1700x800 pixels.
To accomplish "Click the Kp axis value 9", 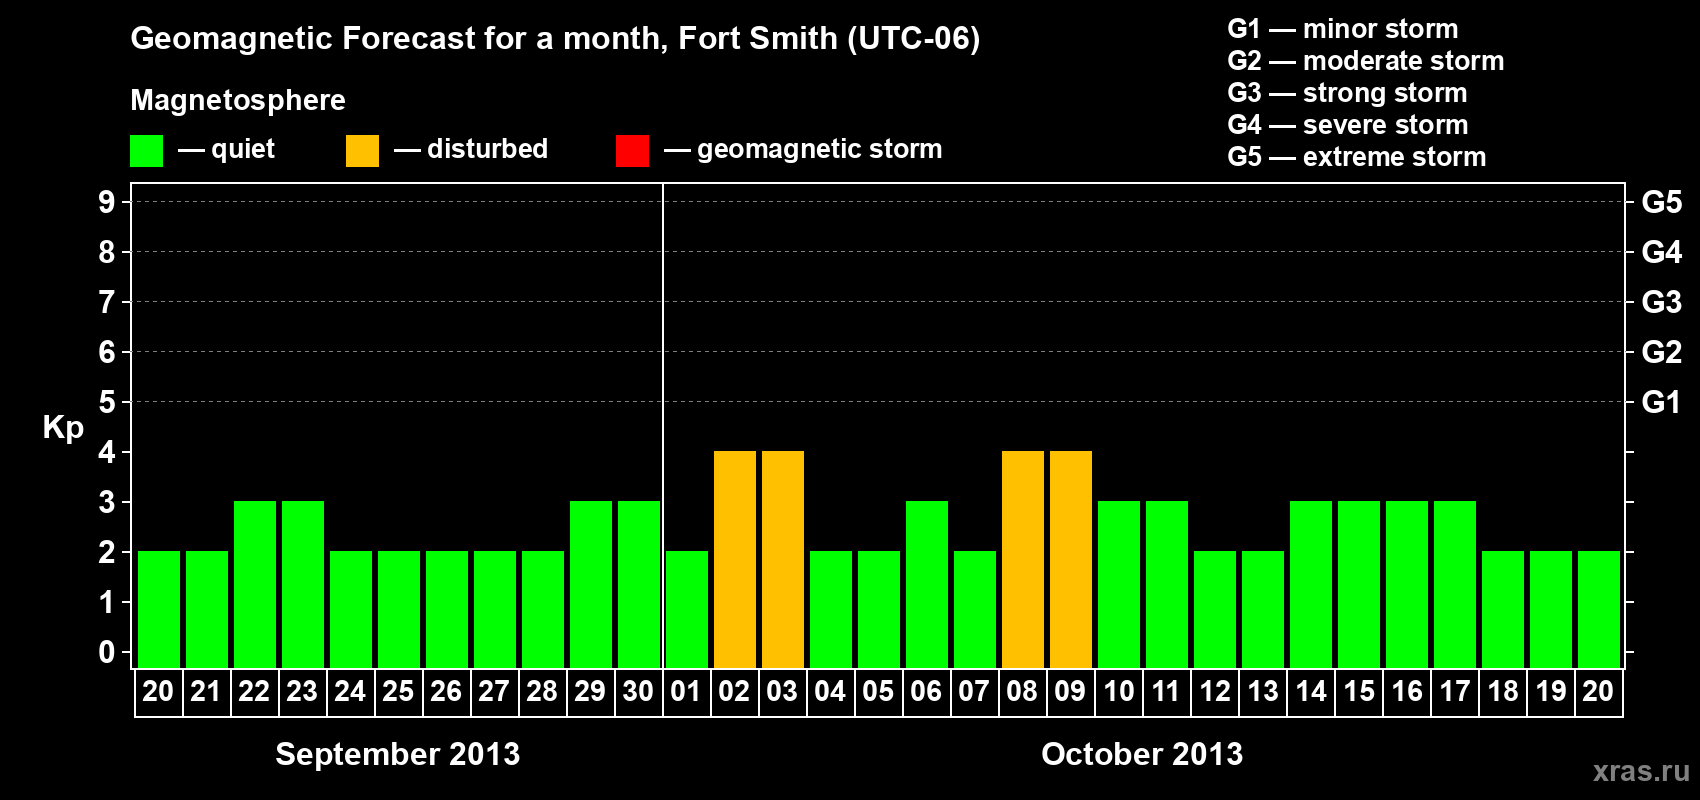I will tap(107, 202).
